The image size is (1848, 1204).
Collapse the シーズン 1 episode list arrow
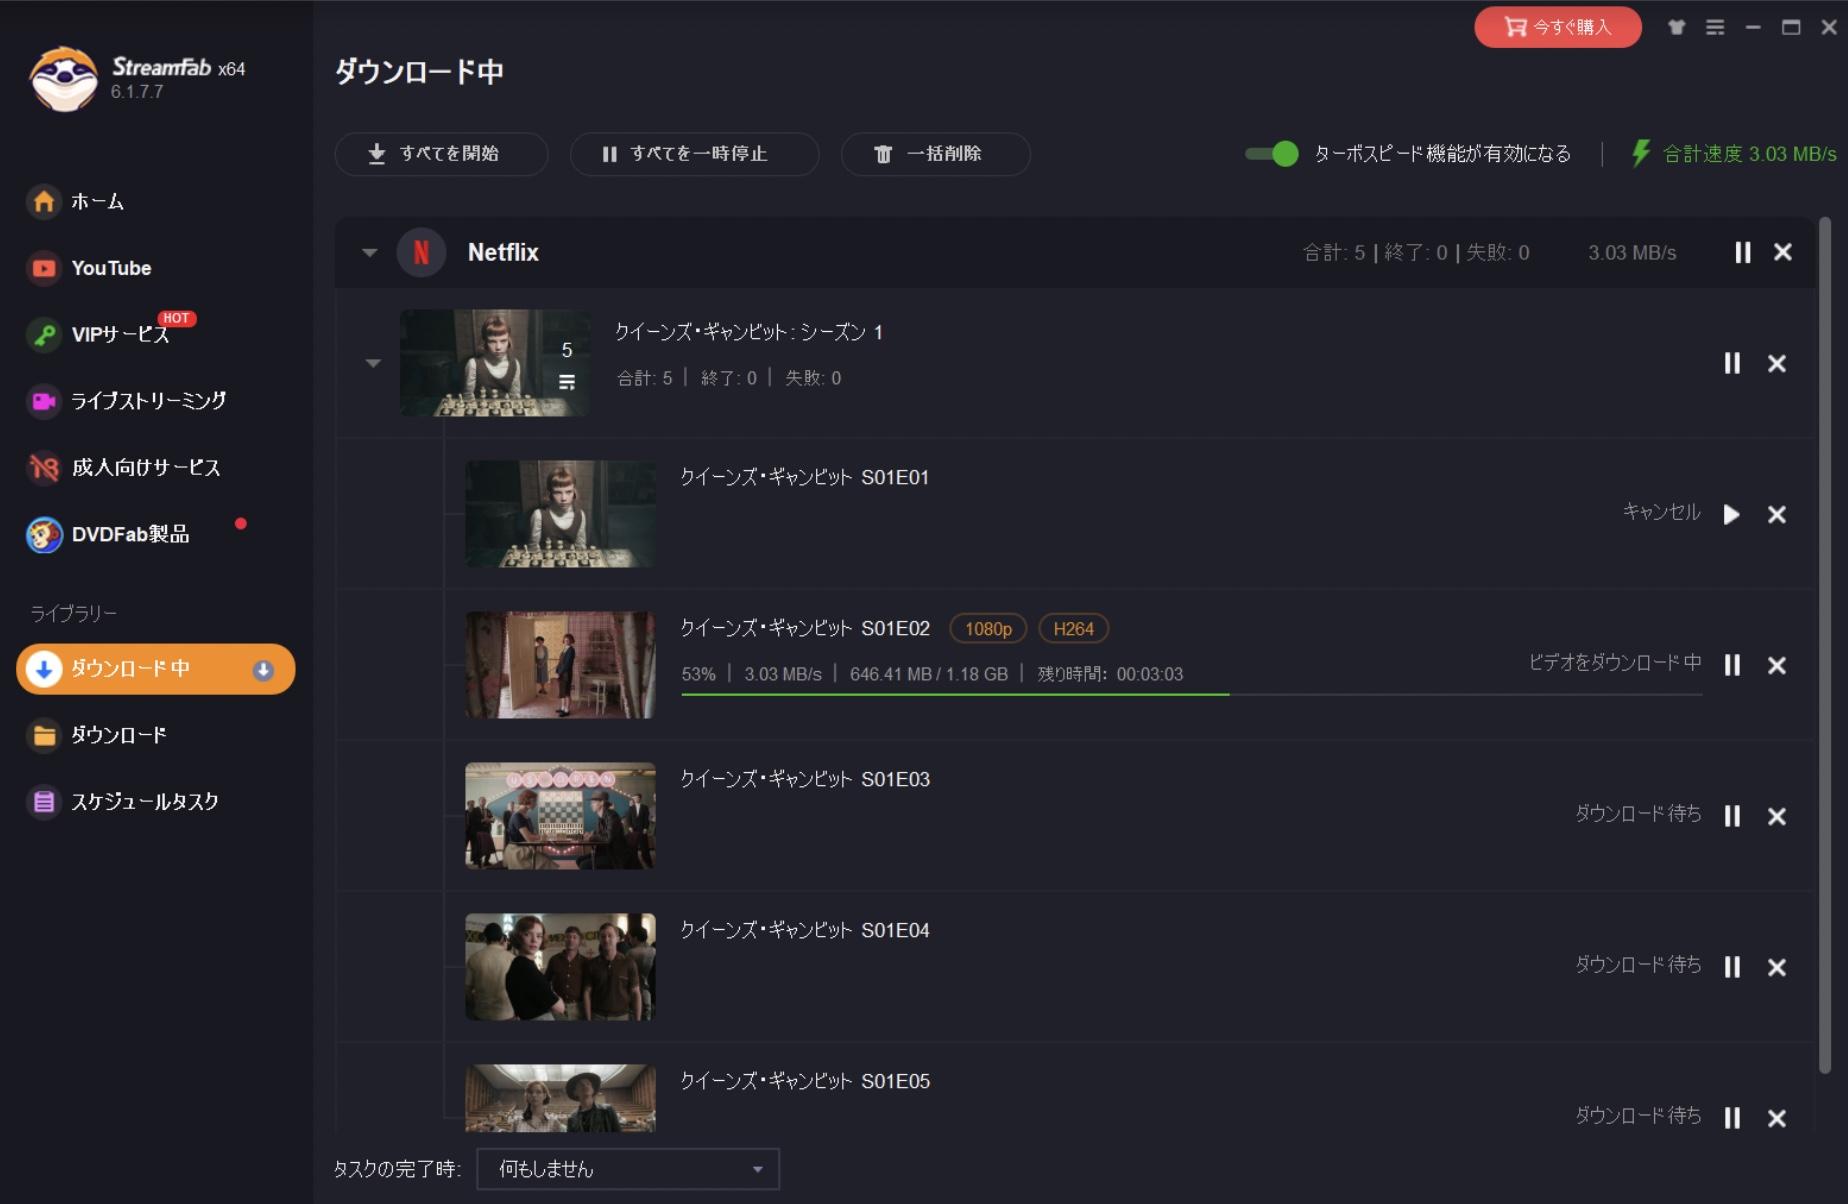373,363
